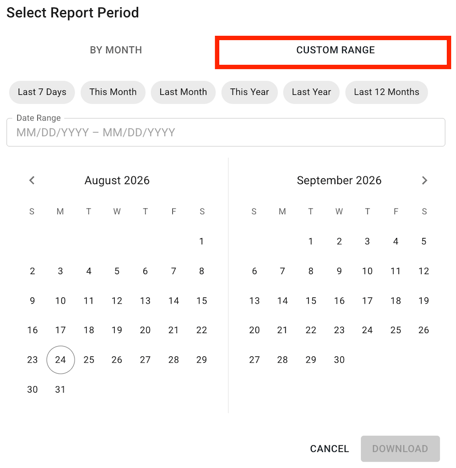
Task: Advance to next month with right chevron
Action: point(424,180)
